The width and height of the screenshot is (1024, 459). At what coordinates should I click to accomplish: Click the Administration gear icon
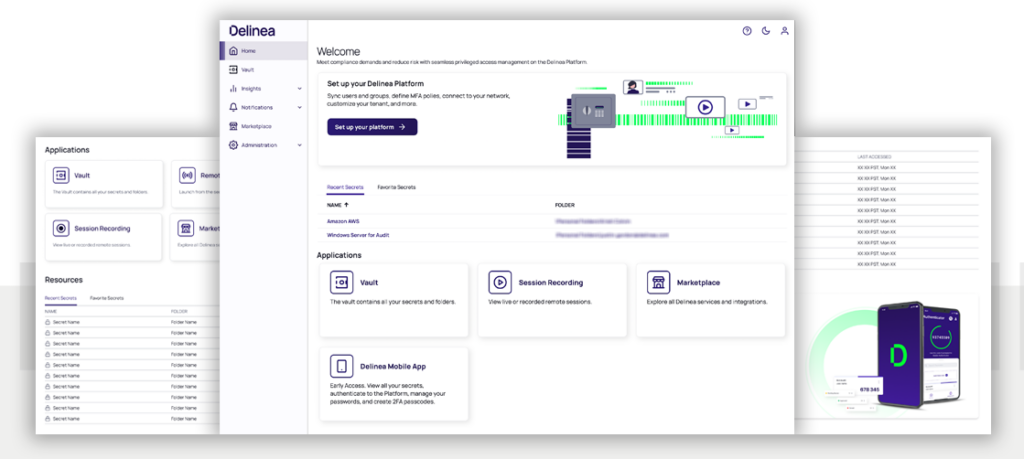[233, 146]
